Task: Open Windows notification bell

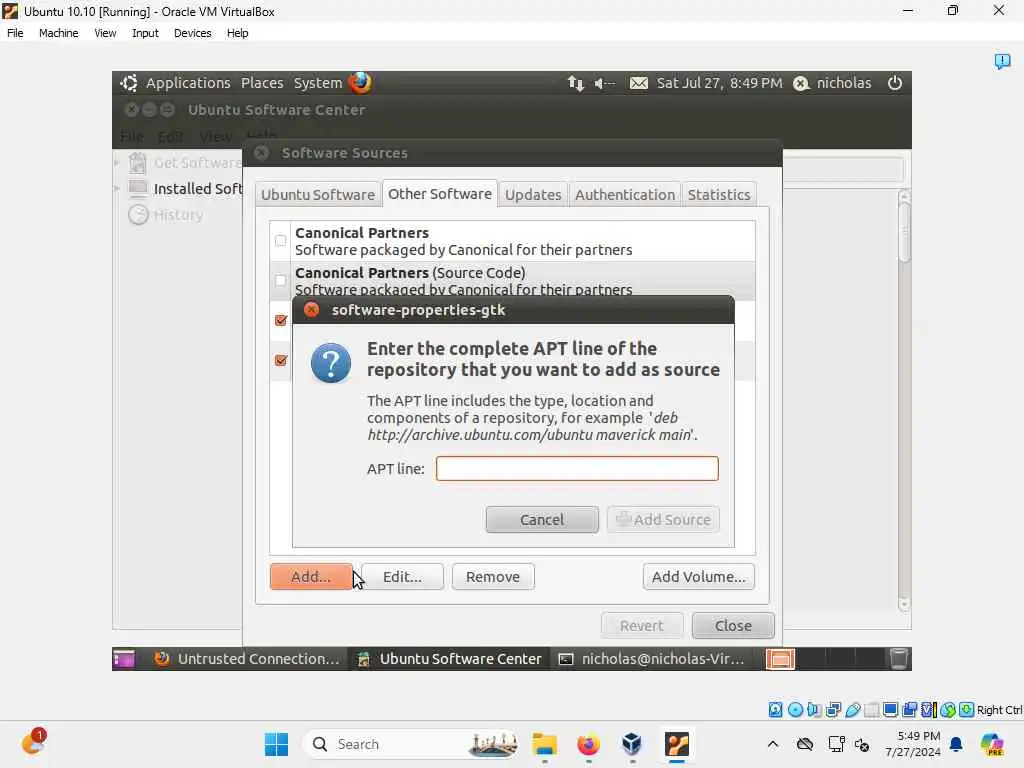Action: pos(956,744)
